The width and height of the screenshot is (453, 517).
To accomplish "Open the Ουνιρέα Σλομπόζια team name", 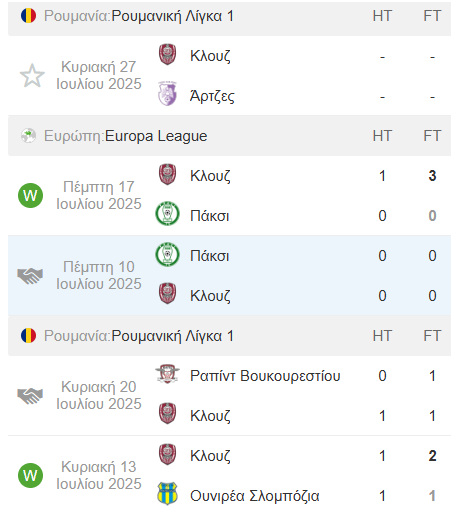I will coord(255,496).
